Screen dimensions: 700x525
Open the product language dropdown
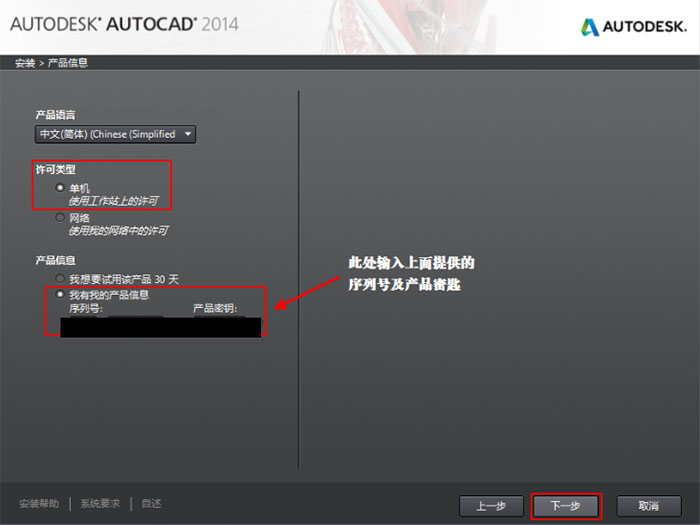(115, 134)
